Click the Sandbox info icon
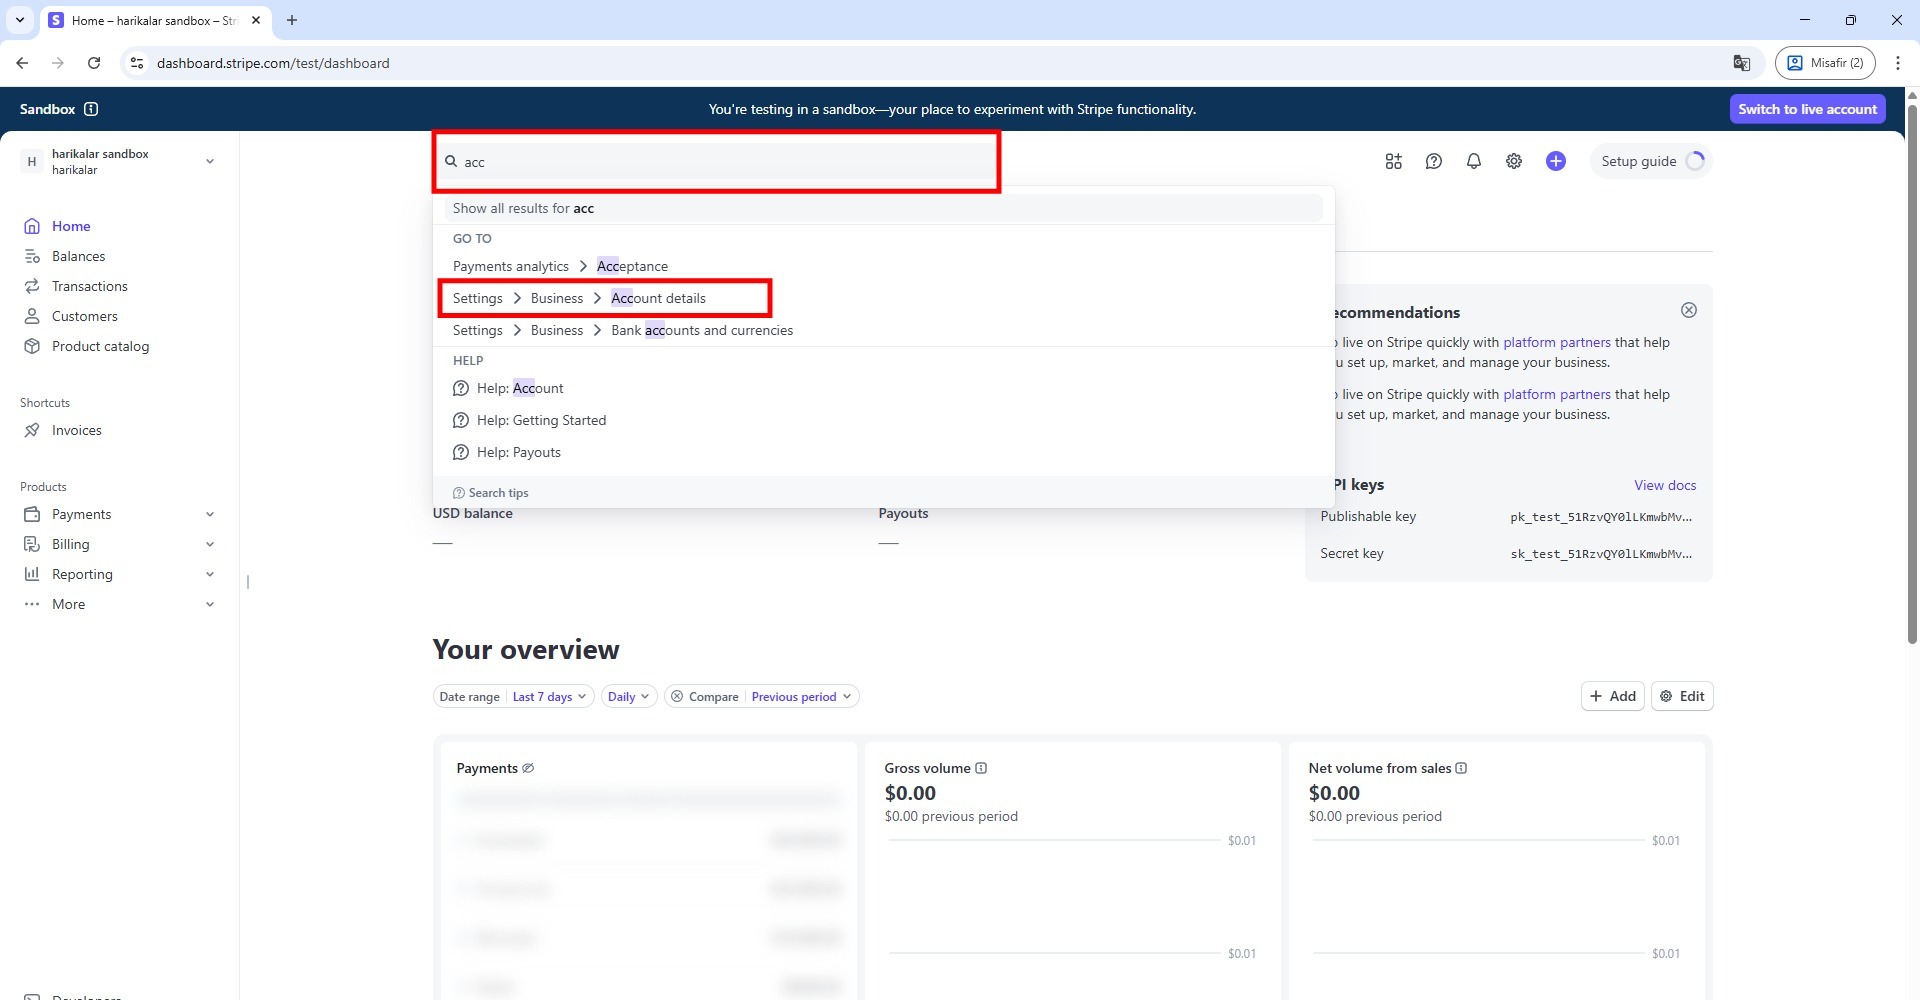 91,109
